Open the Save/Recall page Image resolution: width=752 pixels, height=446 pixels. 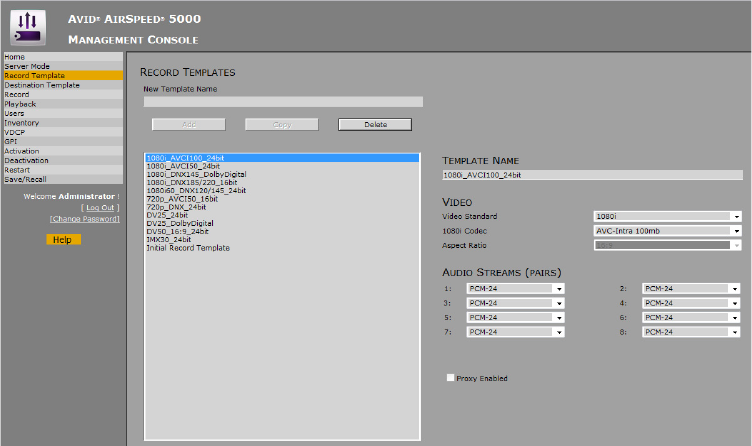tap(63, 179)
